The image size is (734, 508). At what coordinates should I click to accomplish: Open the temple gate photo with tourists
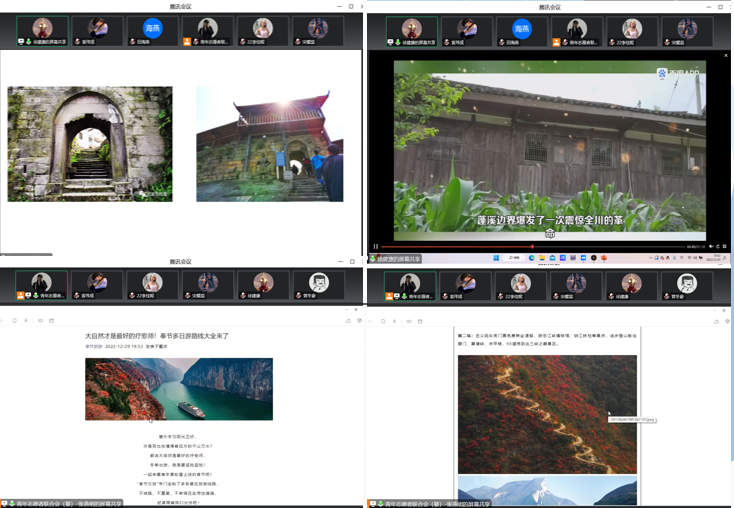pos(269,144)
